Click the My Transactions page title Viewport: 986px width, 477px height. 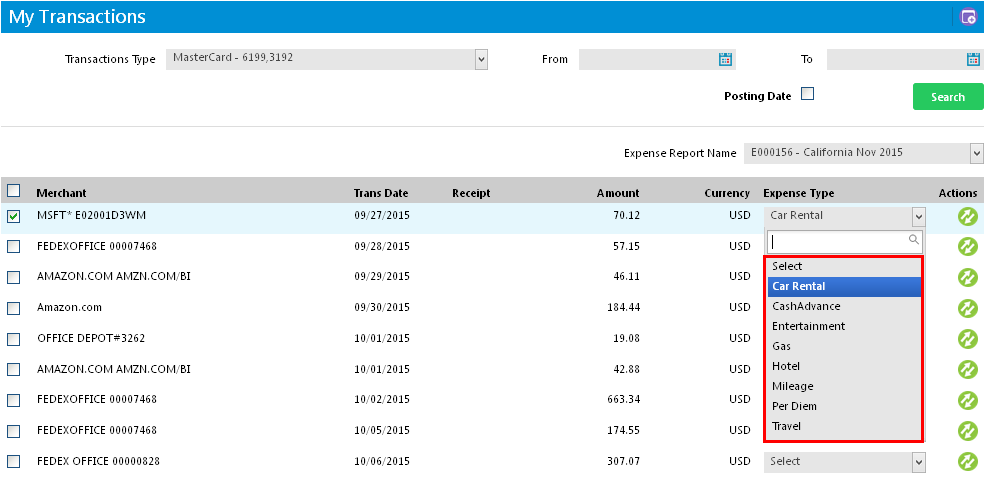[x=77, y=17]
